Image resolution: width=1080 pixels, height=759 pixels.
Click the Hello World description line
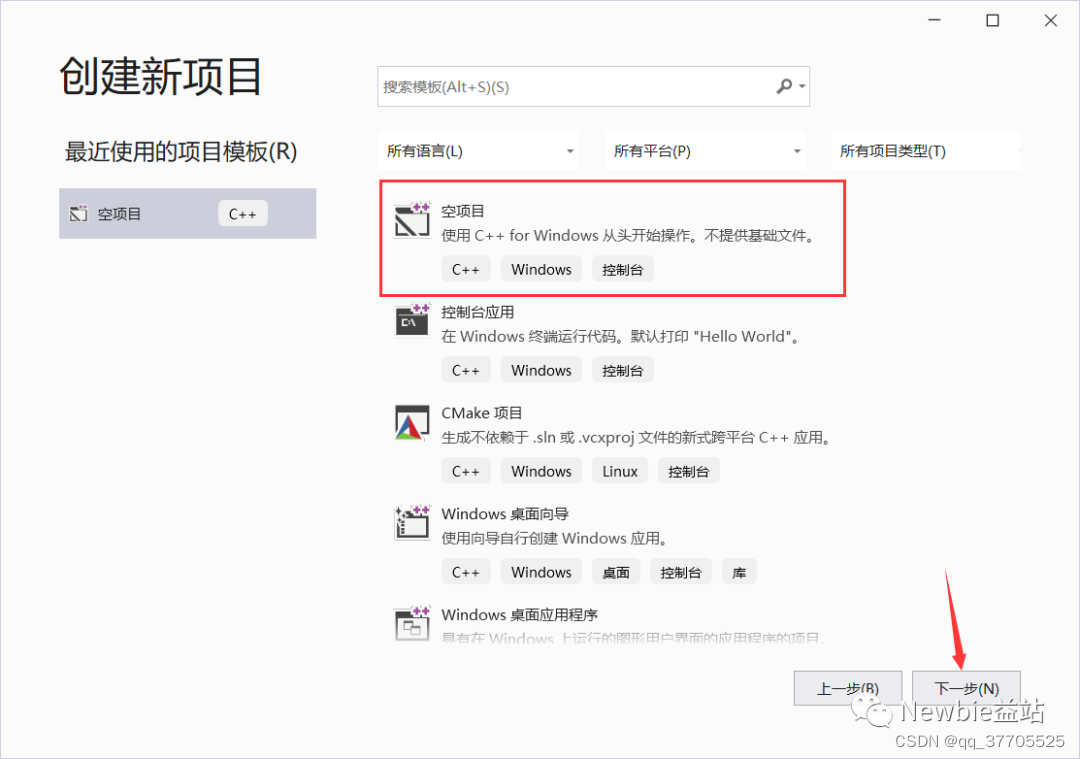pyautogui.click(x=621, y=336)
